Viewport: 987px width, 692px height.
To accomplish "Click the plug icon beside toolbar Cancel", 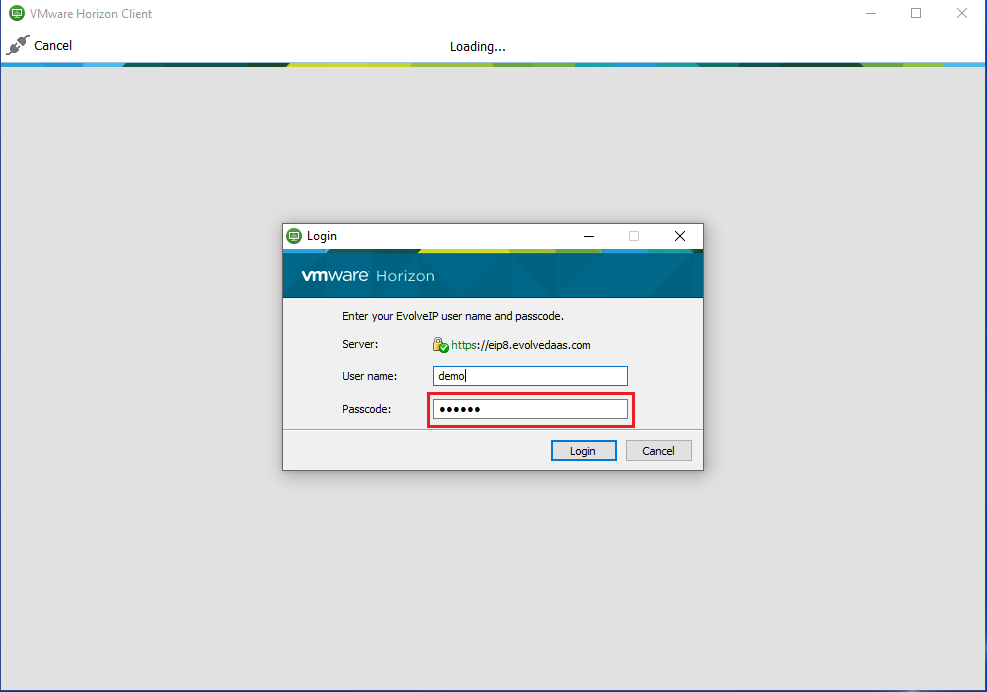I will [x=18, y=45].
